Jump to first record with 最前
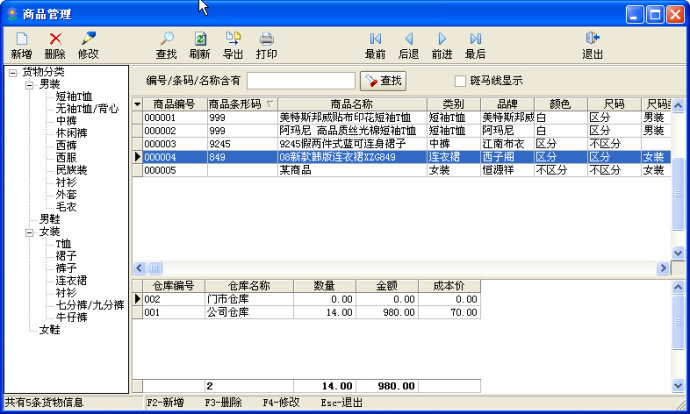This screenshot has height=414, width=690. (x=375, y=39)
